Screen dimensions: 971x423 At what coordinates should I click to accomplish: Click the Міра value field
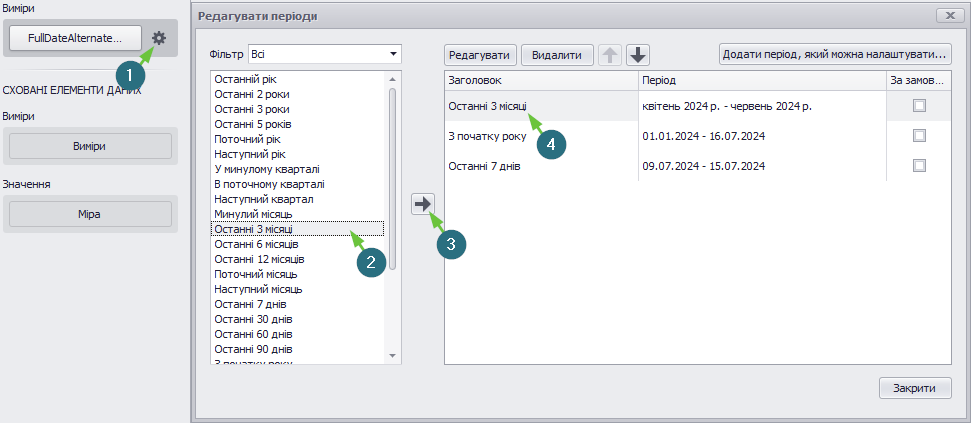tap(90, 214)
